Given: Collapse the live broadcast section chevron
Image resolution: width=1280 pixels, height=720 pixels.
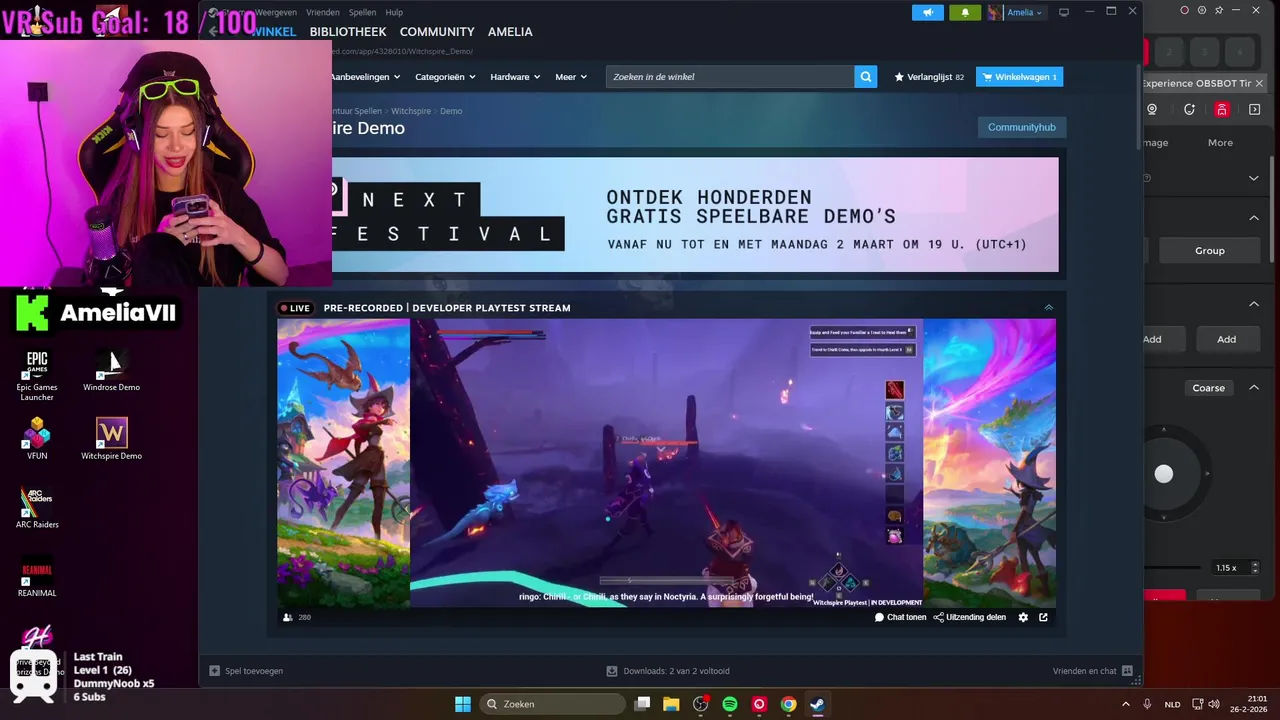Looking at the screenshot, I should 1048,308.
